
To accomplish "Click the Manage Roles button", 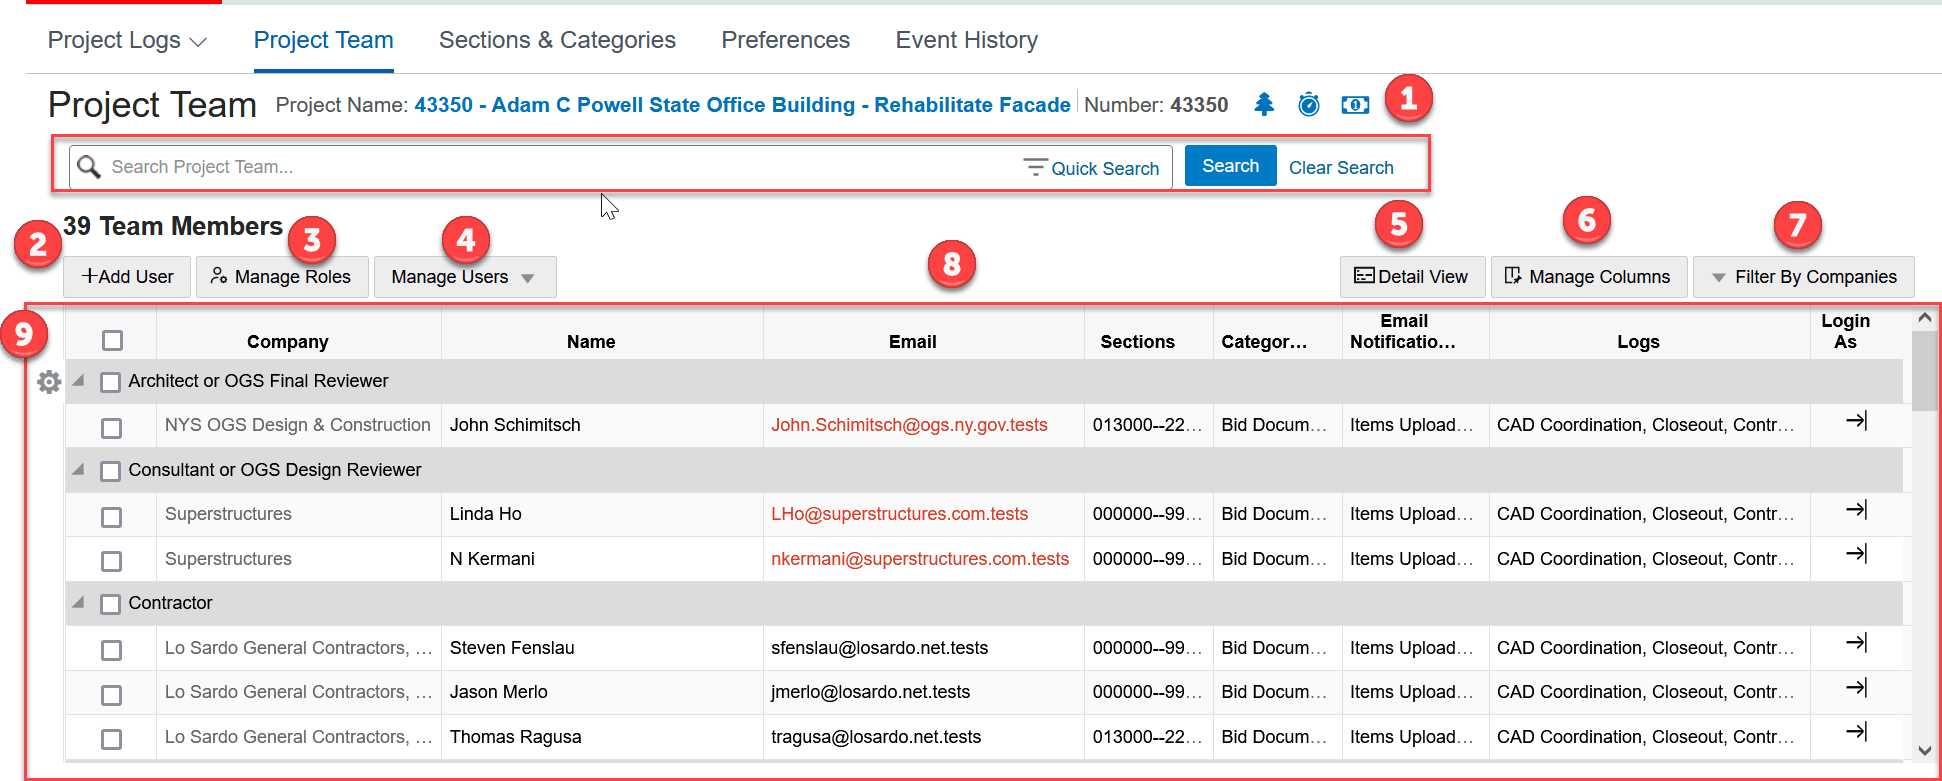I will tap(282, 277).
